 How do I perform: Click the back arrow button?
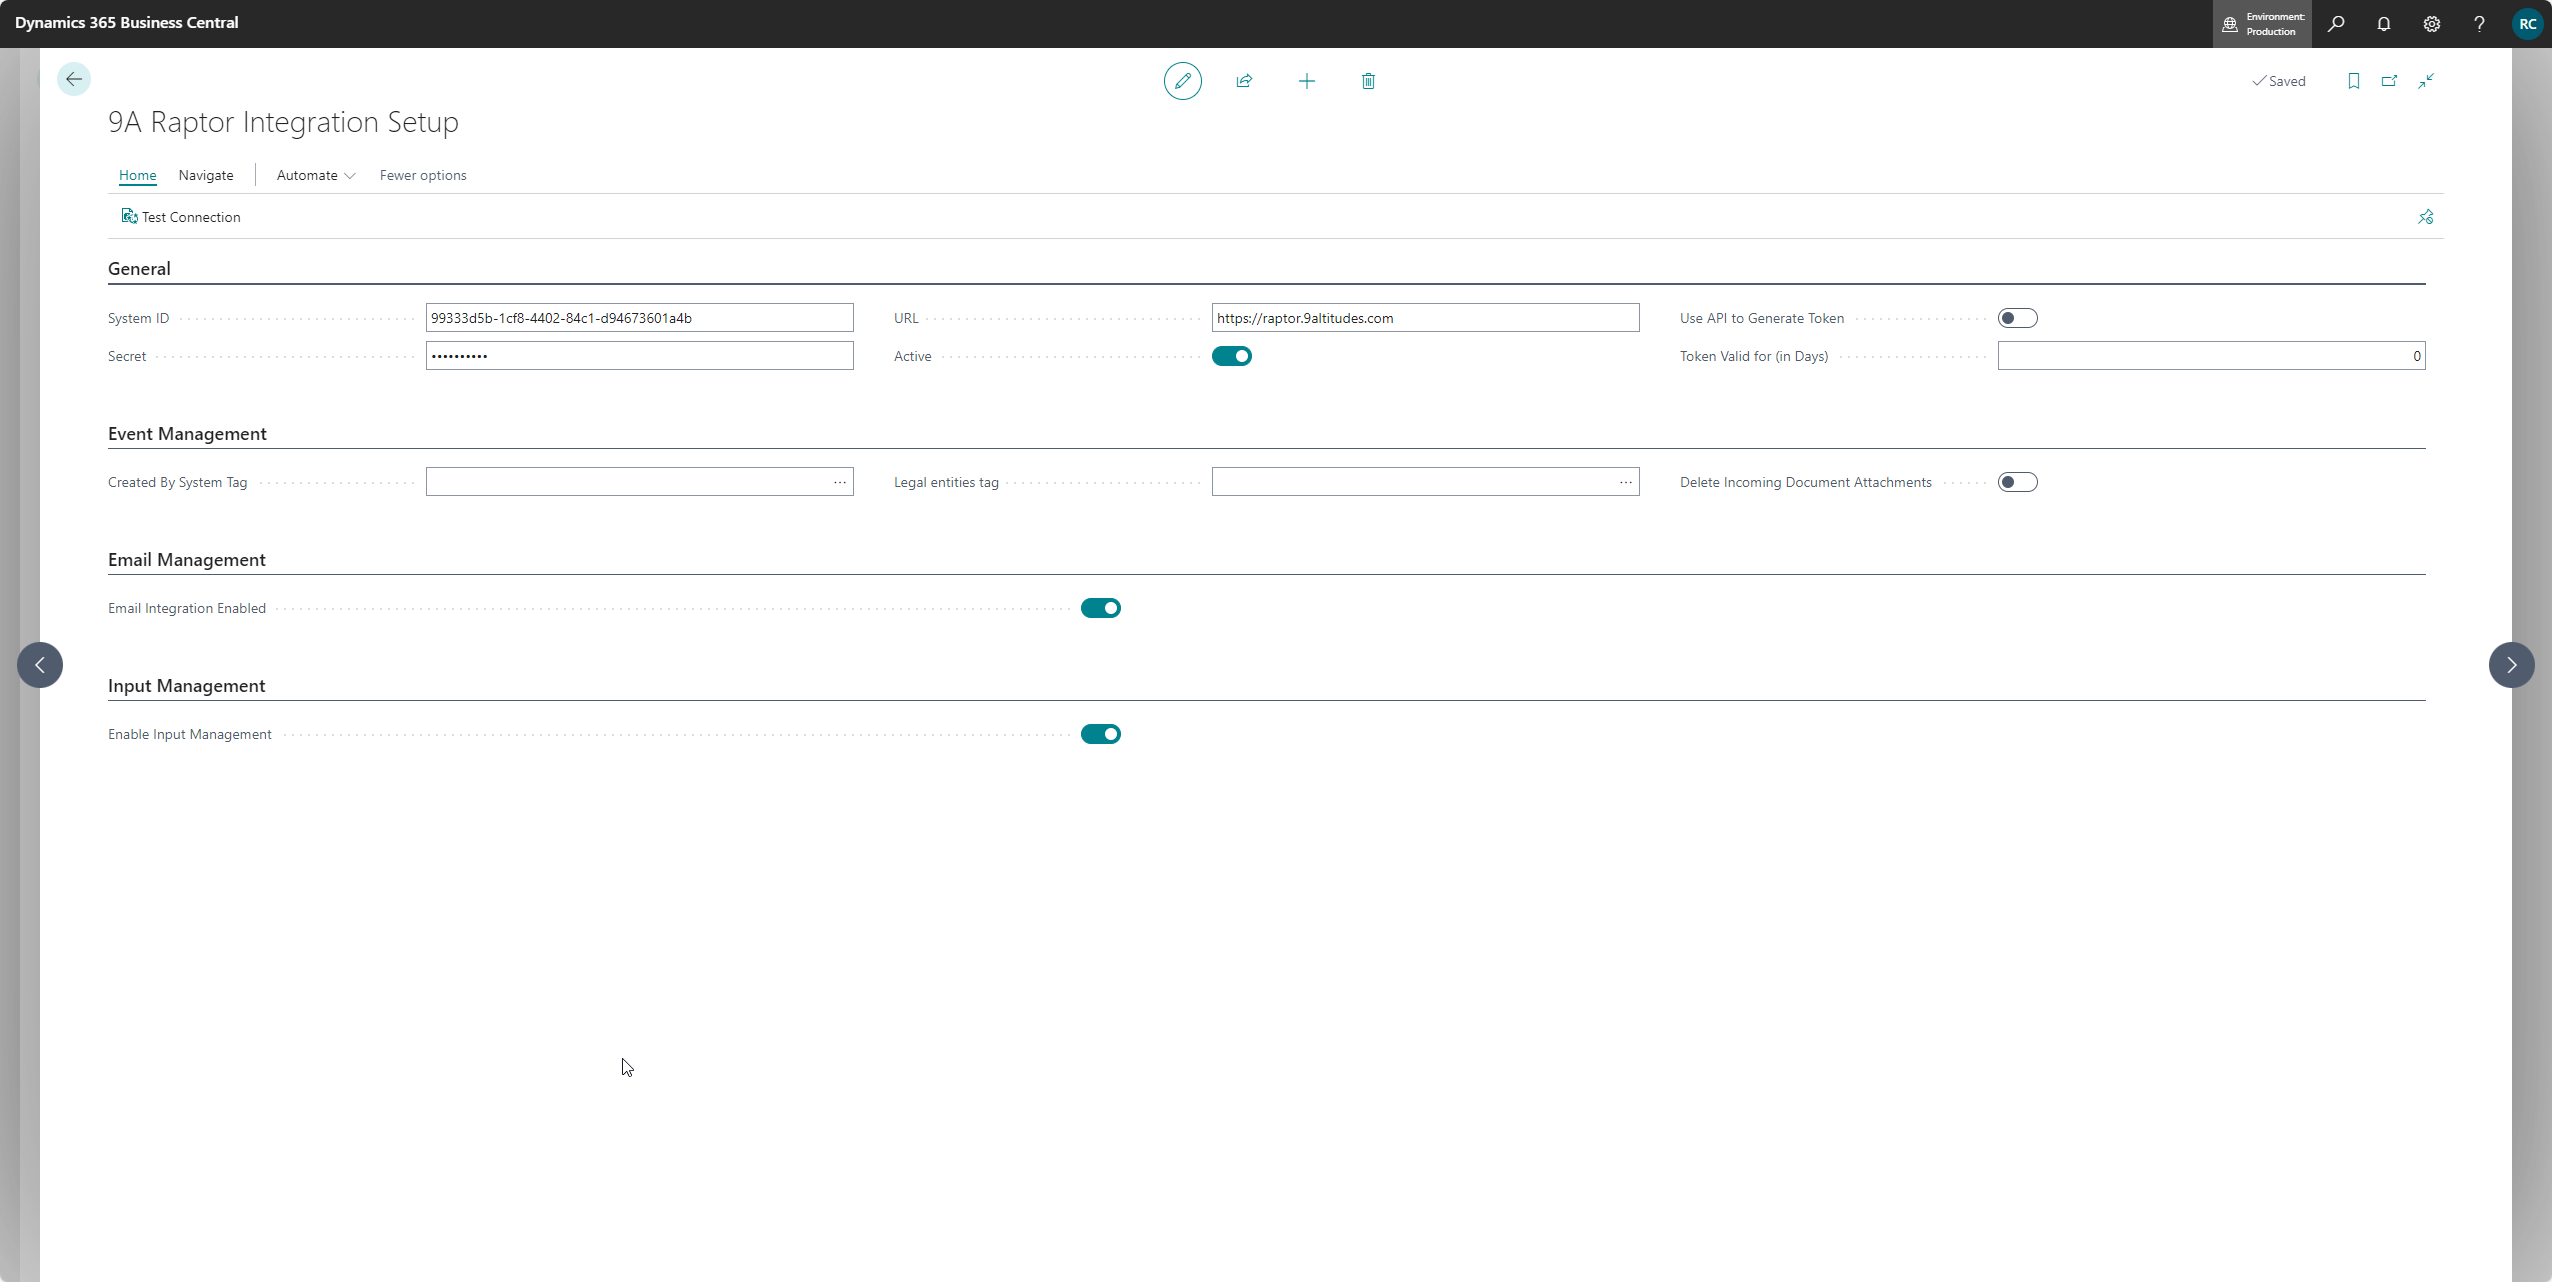[73, 79]
